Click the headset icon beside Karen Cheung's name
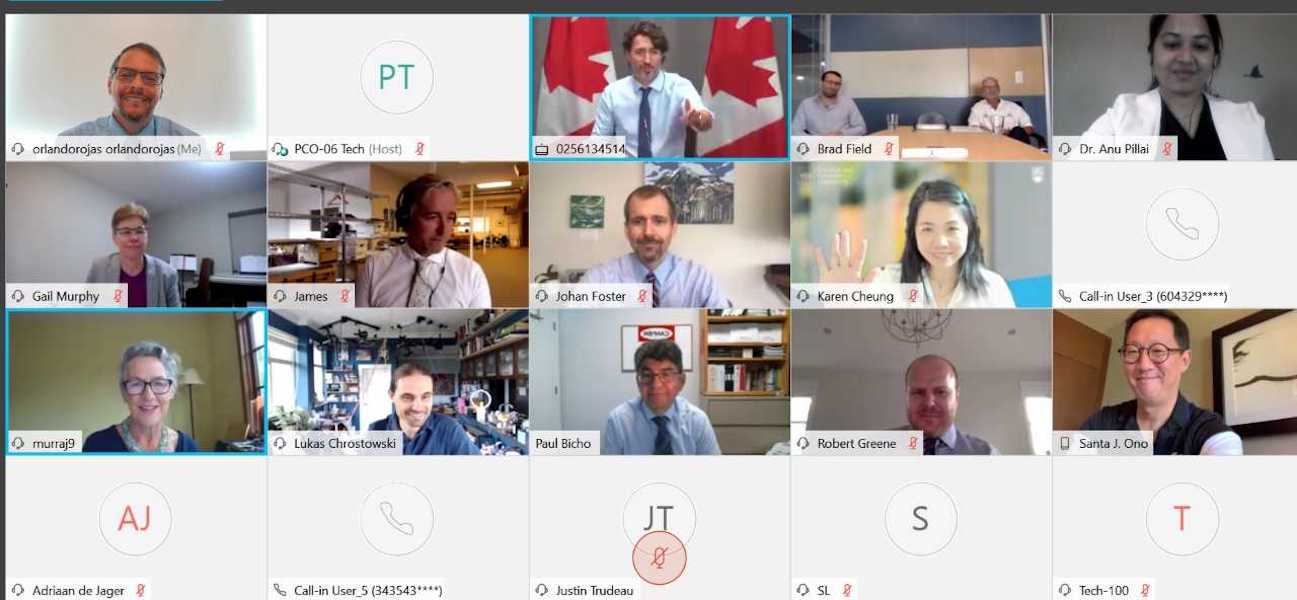This screenshot has width=1297, height=600. 803,296
